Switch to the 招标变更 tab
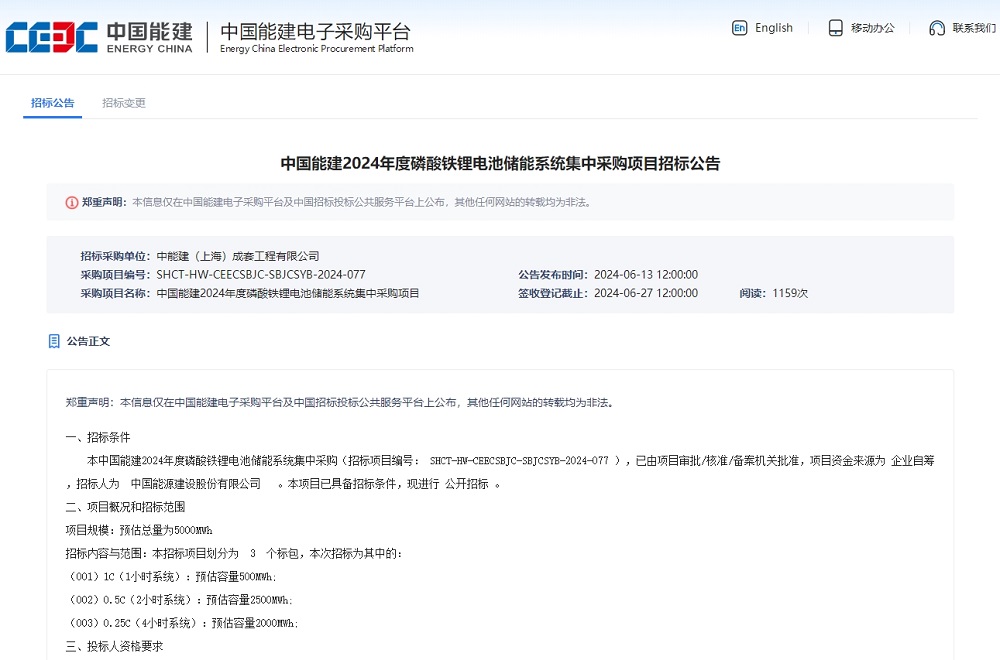This screenshot has width=1000, height=660. coord(124,102)
